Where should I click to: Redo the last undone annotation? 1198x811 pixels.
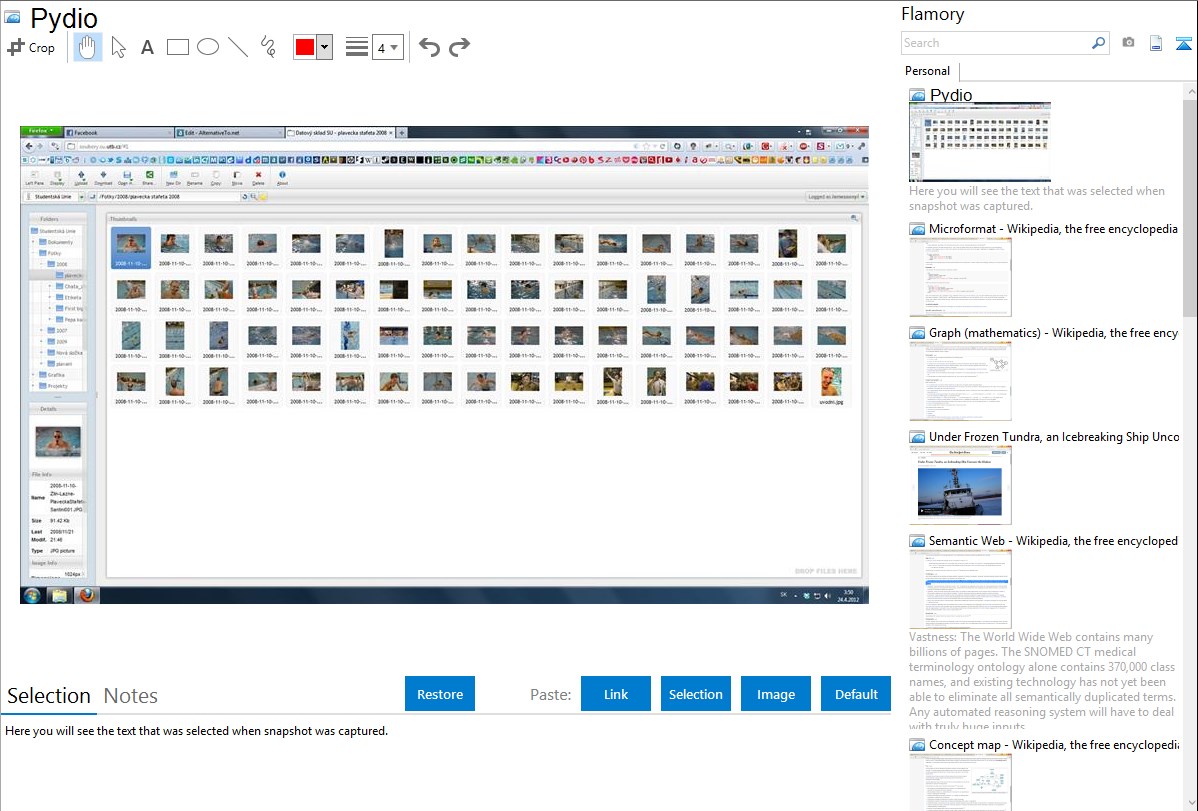[459, 47]
